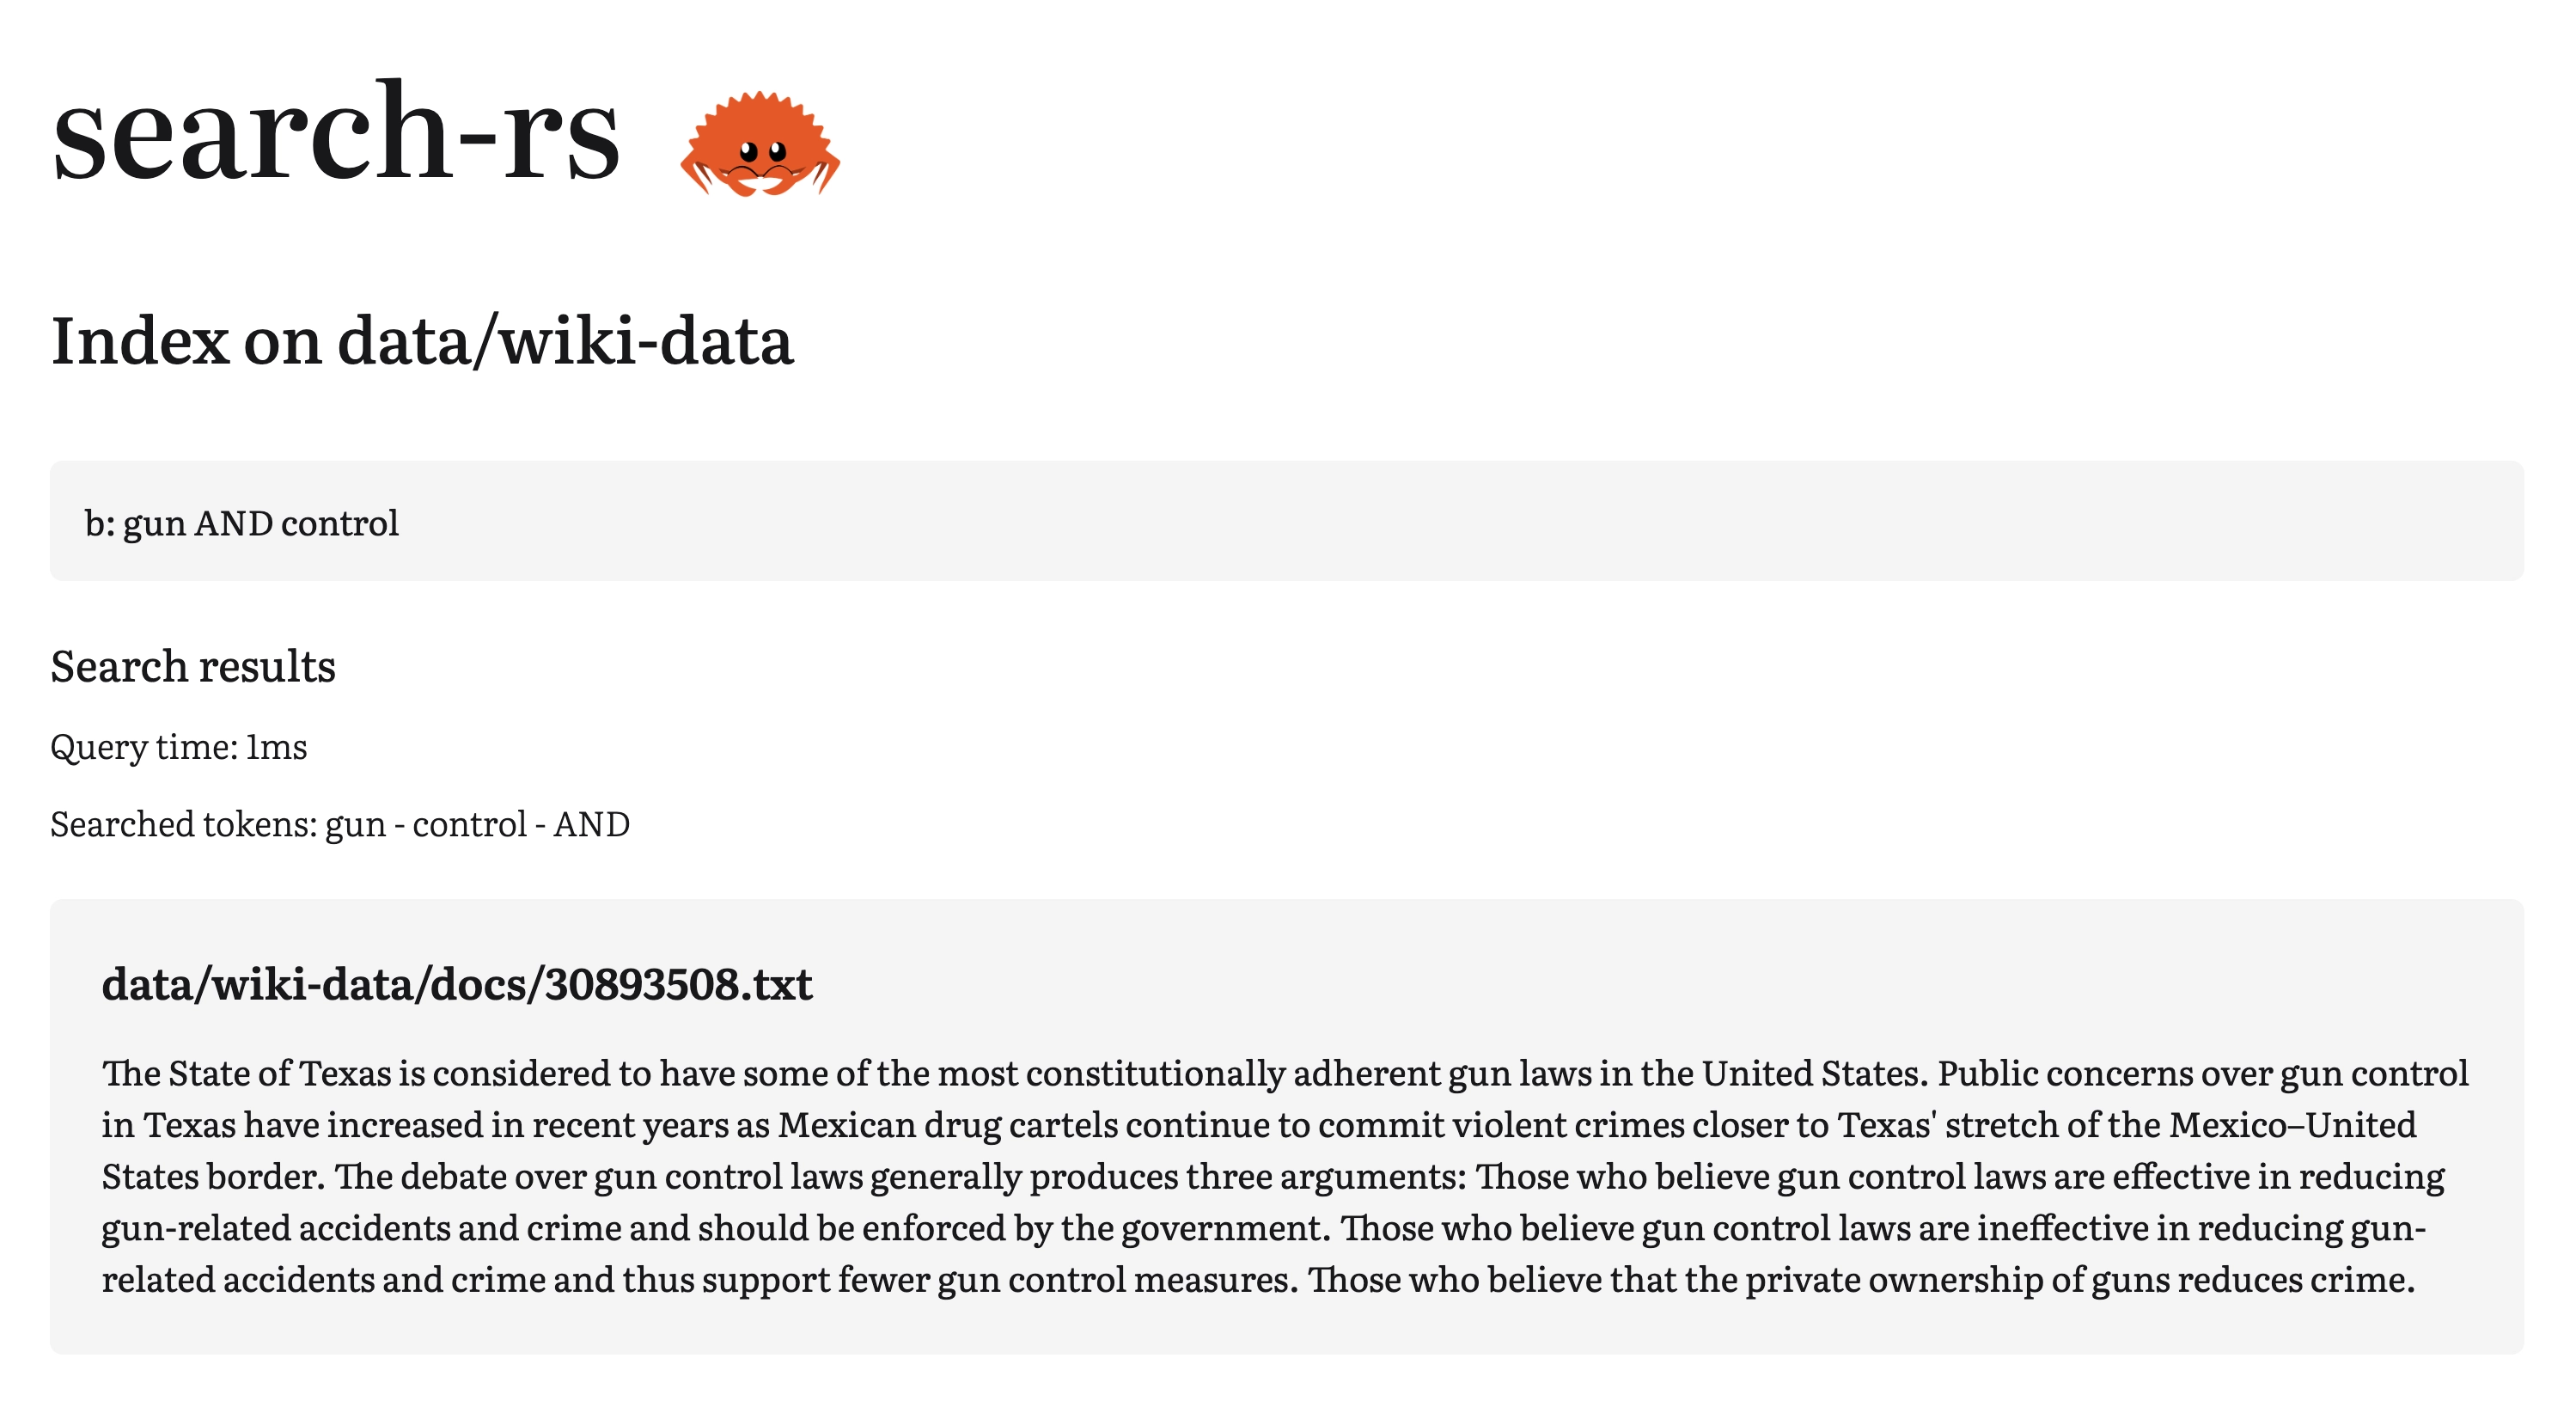
Task: Click the "control" token in Searched tokens
Action: tap(469, 825)
